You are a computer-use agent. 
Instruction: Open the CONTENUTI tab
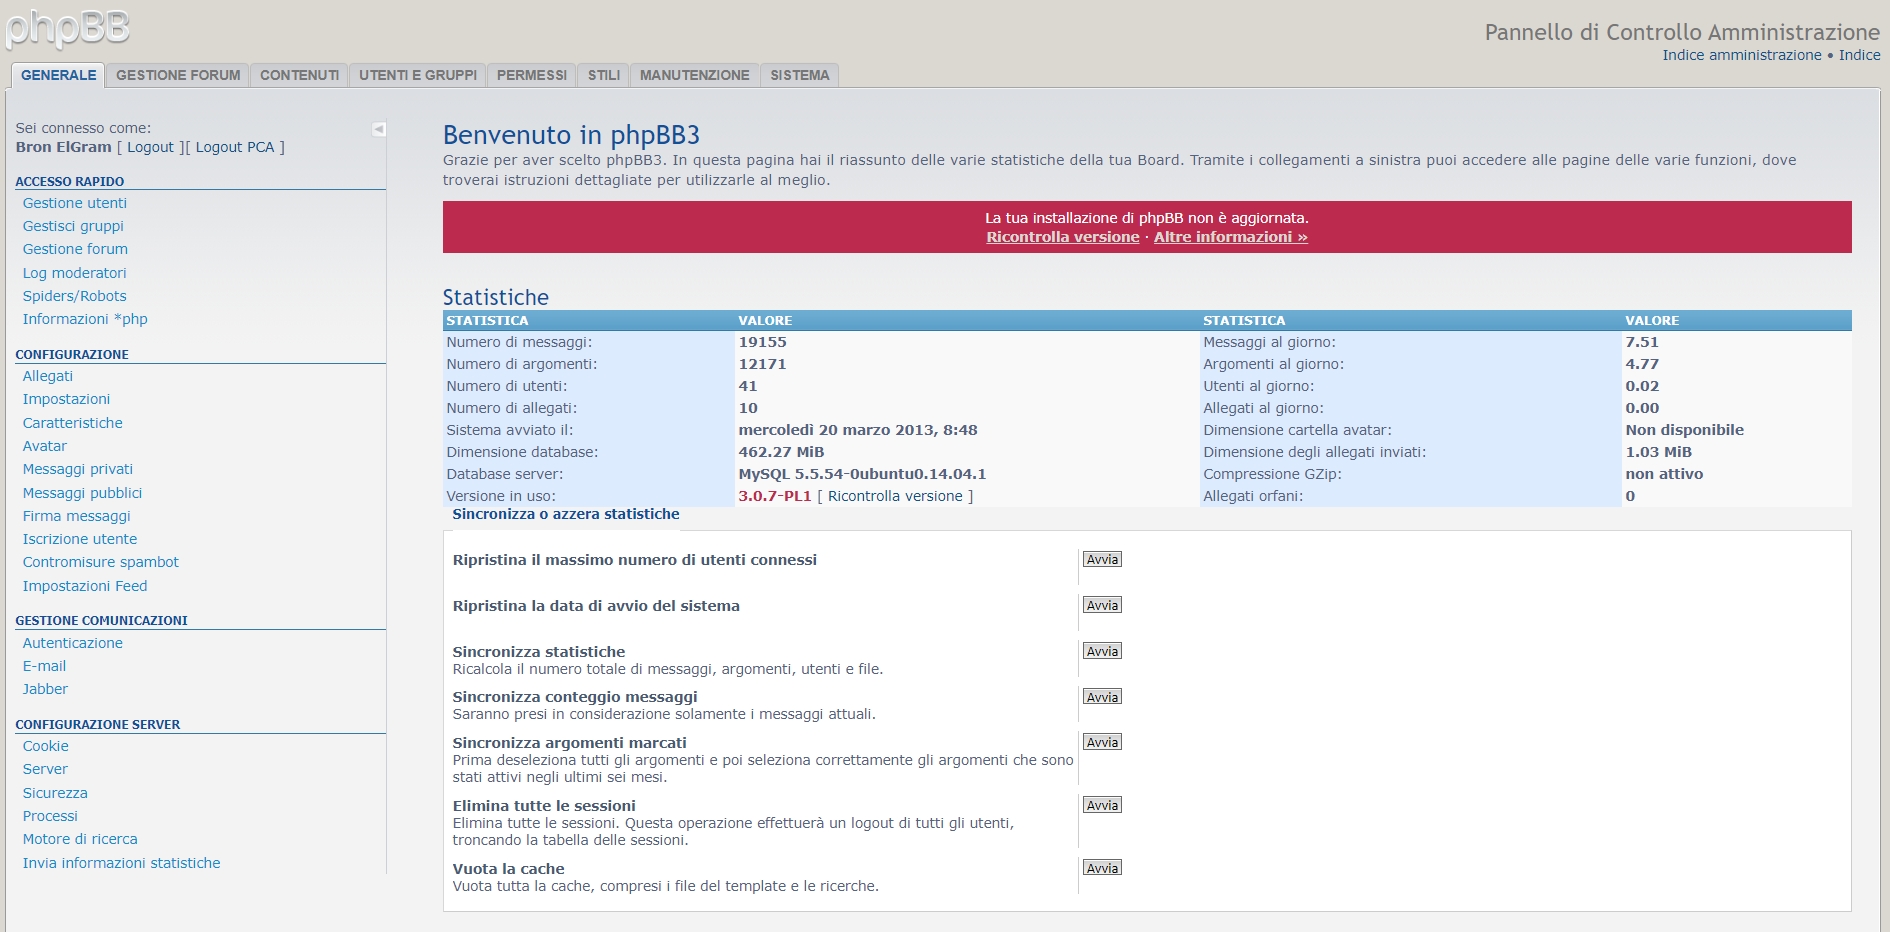point(300,75)
